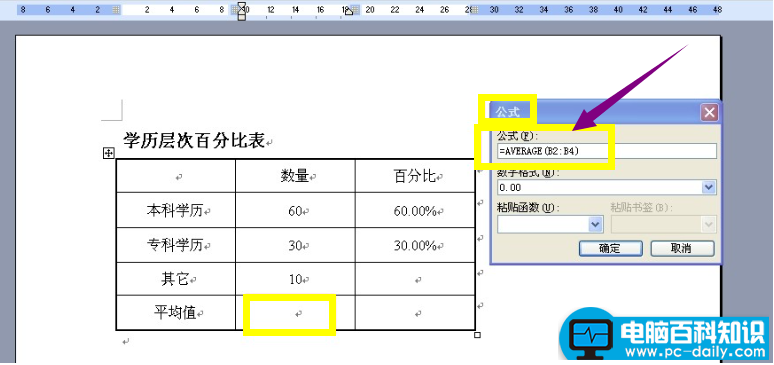Click the 本科学历 cell
Viewport: 774px width, 365px height.
point(176,210)
